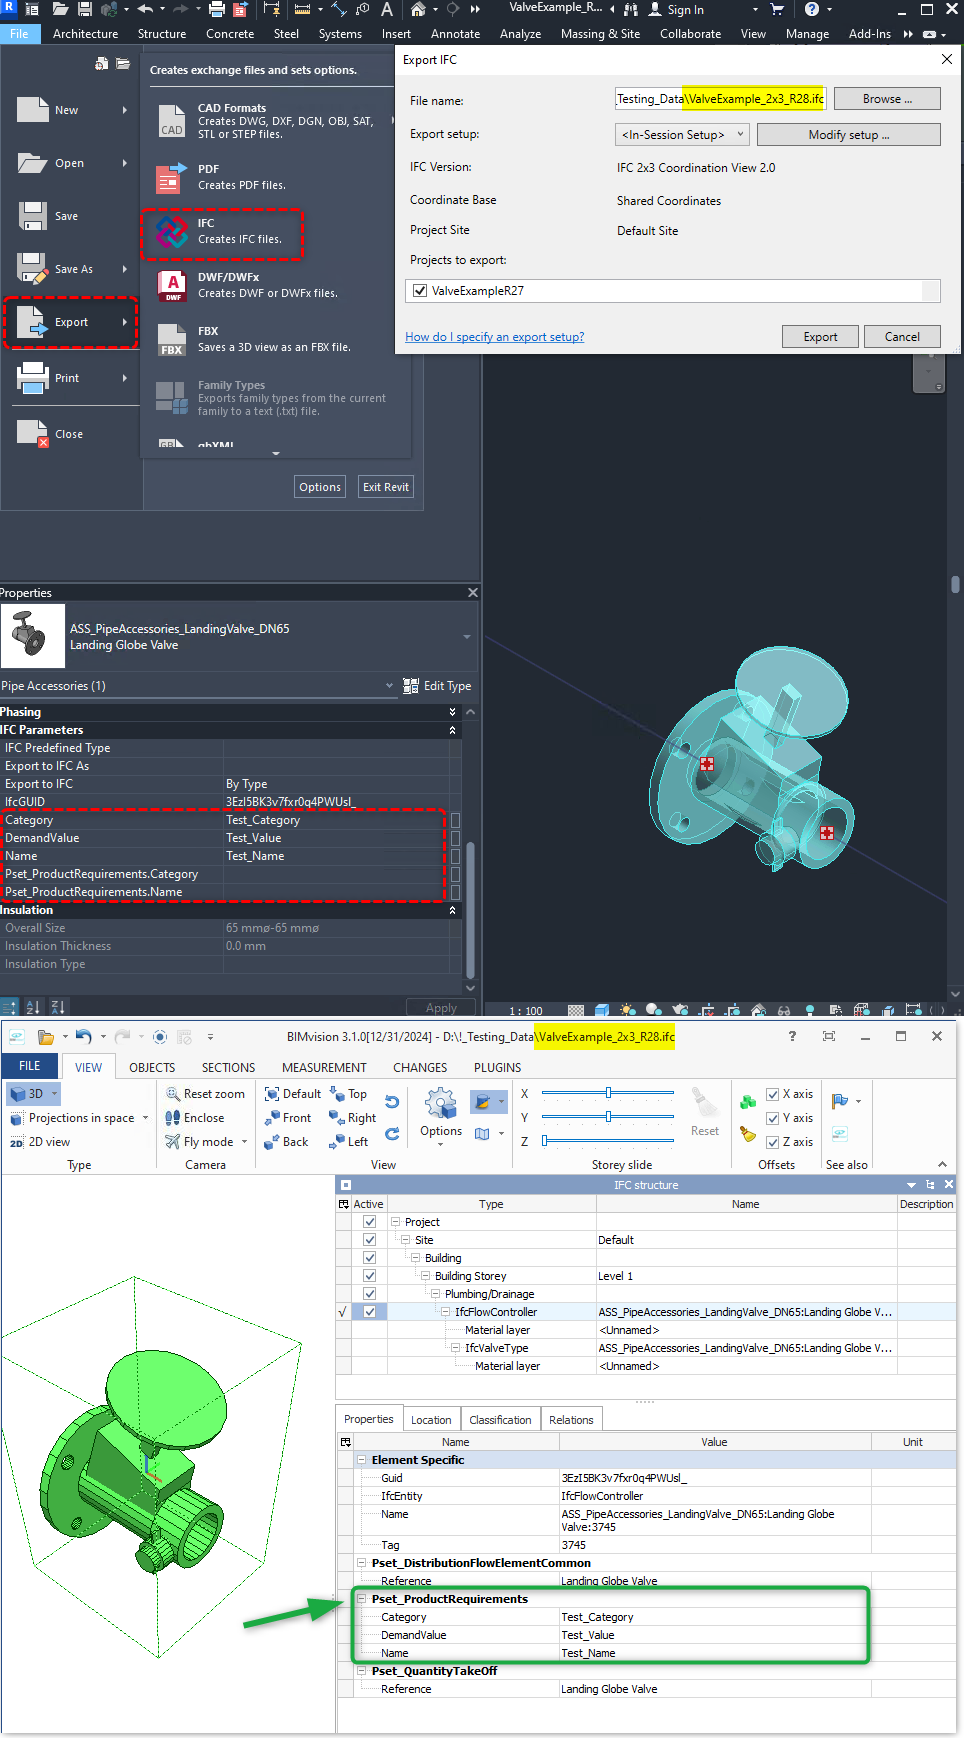The width and height of the screenshot is (964, 1738).
Task: Toggle ValveExampleR27 project checkbox
Action: pyautogui.click(x=420, y=291)
